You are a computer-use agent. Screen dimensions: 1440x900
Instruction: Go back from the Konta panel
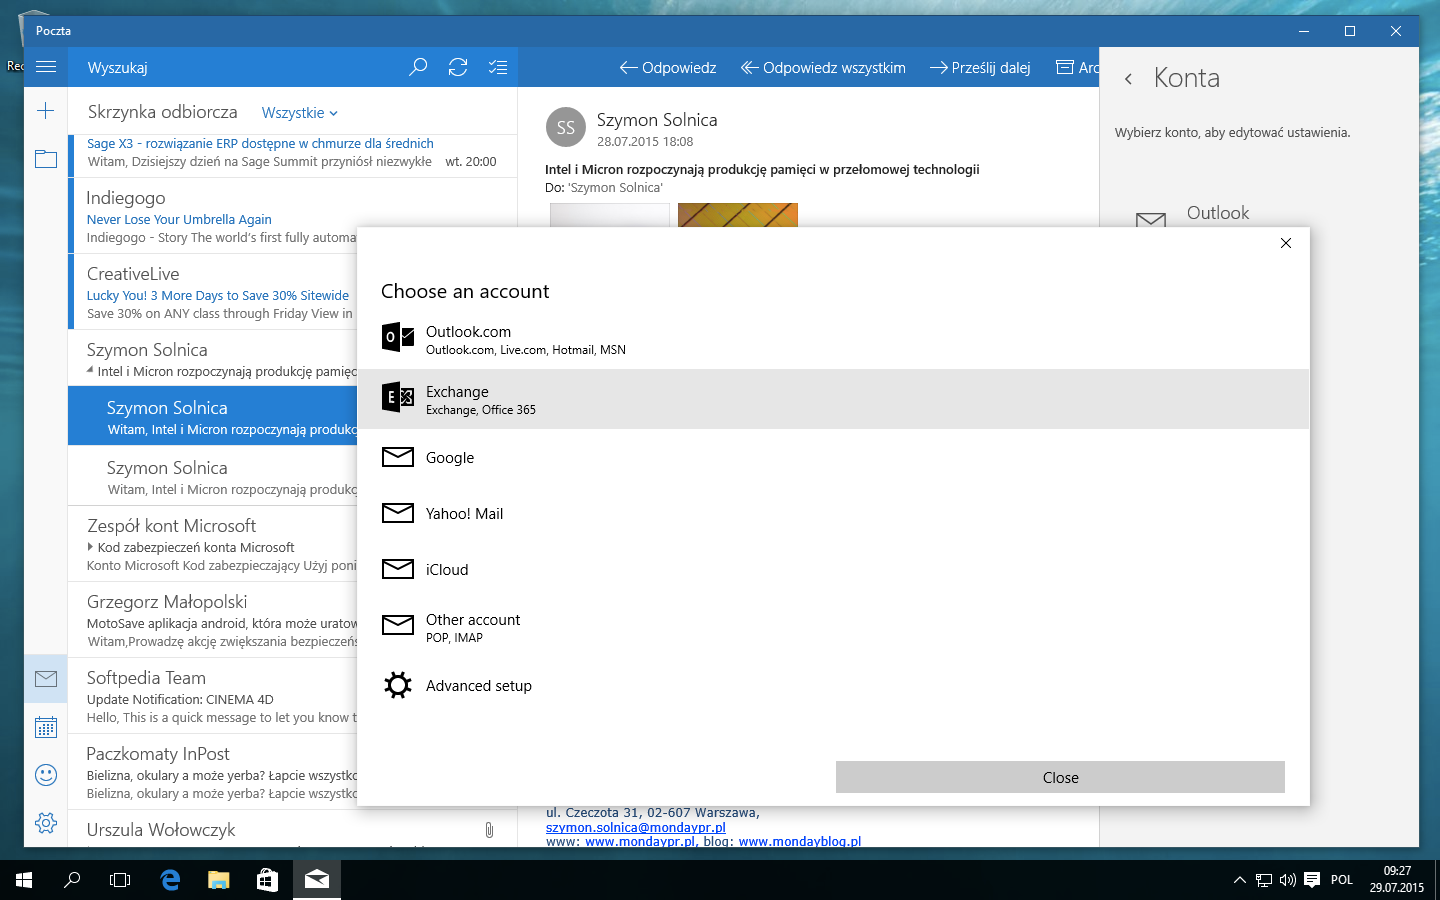tap(1128, 78)
